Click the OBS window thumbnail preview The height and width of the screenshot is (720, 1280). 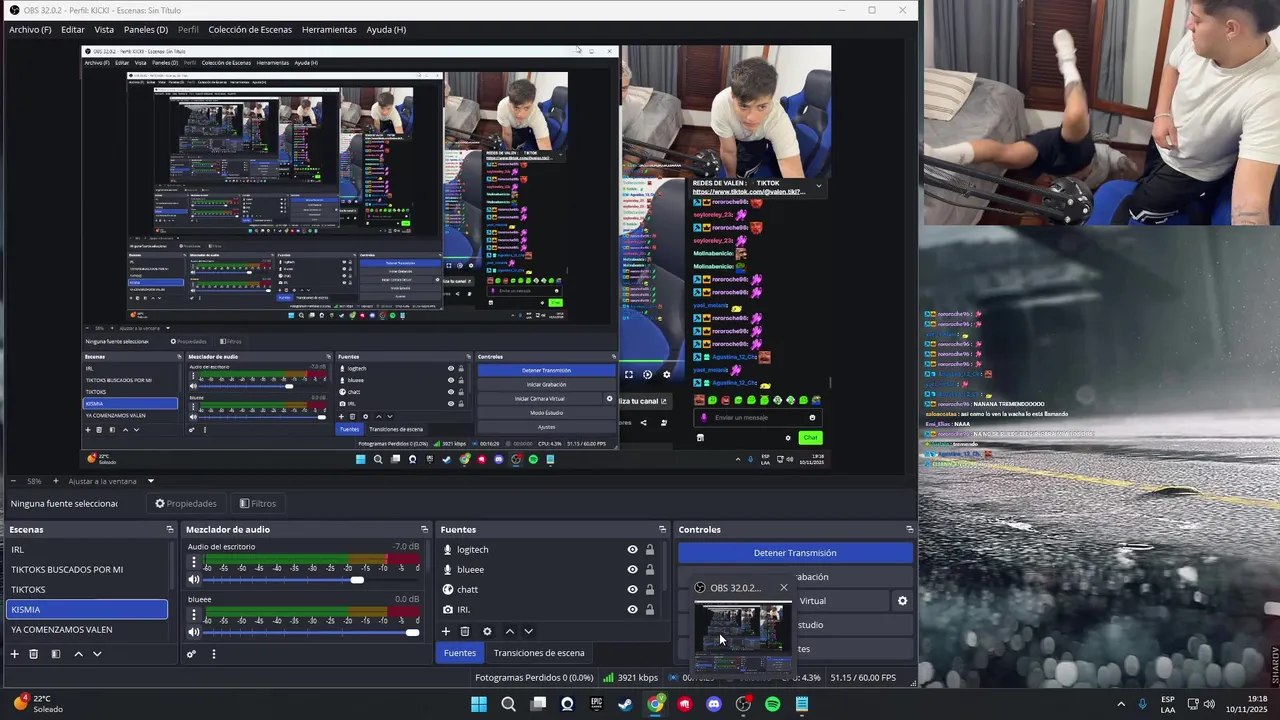pyautogui.click(x=742, y=636)
